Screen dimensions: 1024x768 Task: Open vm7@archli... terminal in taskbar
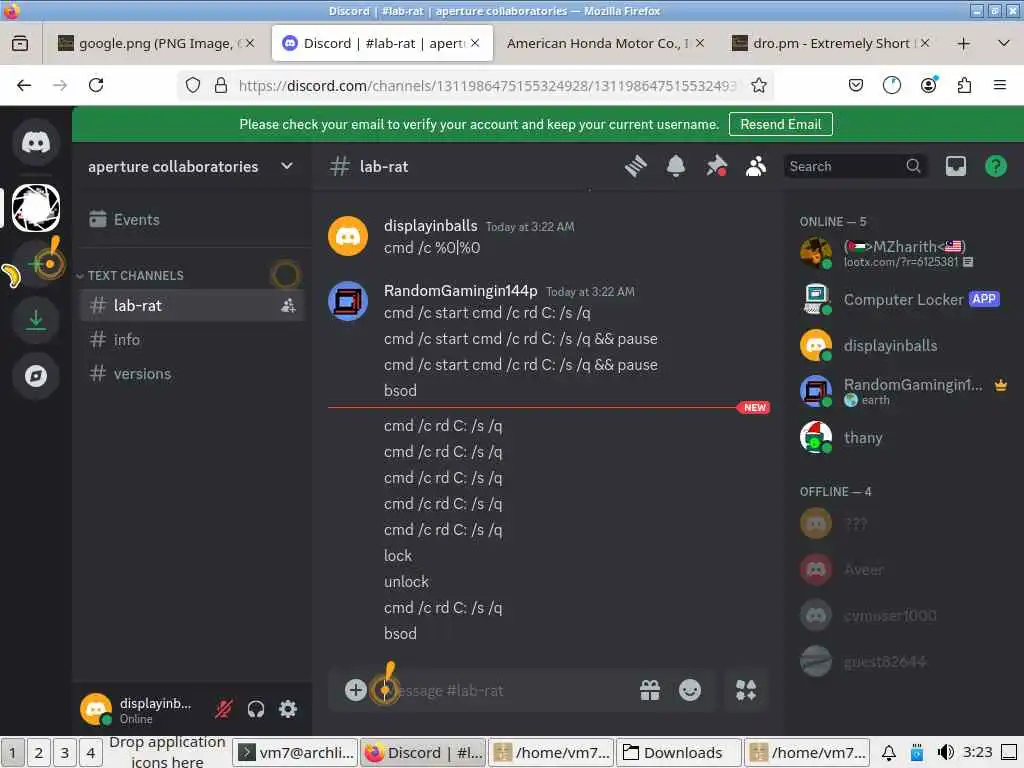click(x=296, y=753)
